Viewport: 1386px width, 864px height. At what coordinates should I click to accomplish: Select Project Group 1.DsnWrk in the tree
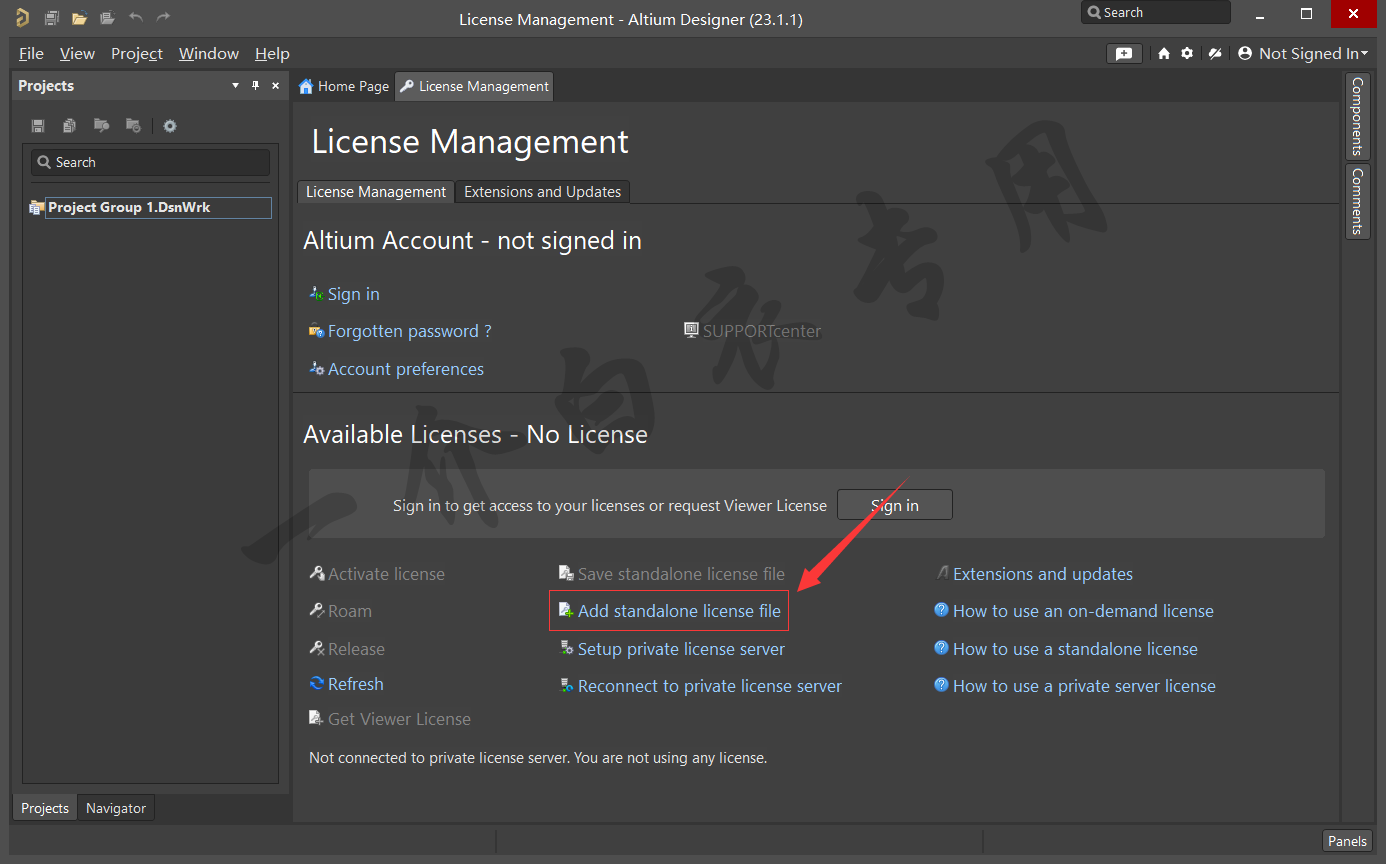[x=129, y=208]
